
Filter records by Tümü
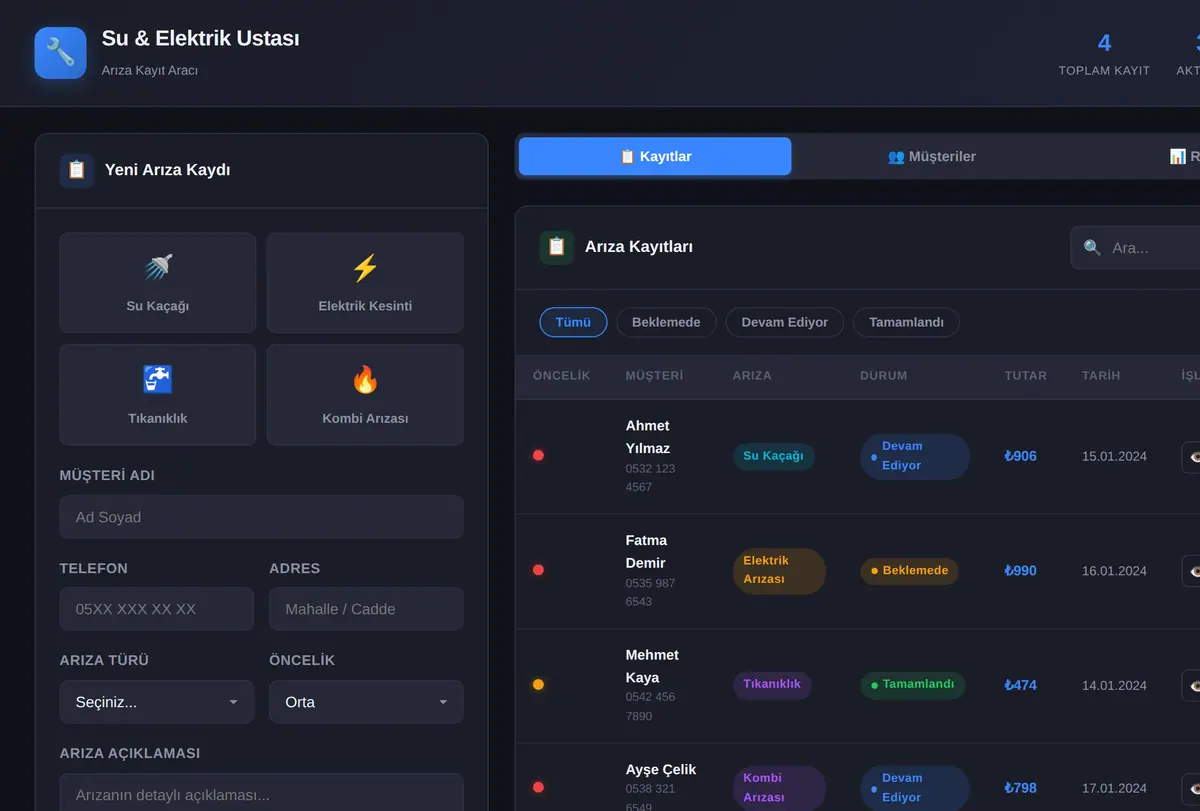pyautogui.click(x=573, y=322)
